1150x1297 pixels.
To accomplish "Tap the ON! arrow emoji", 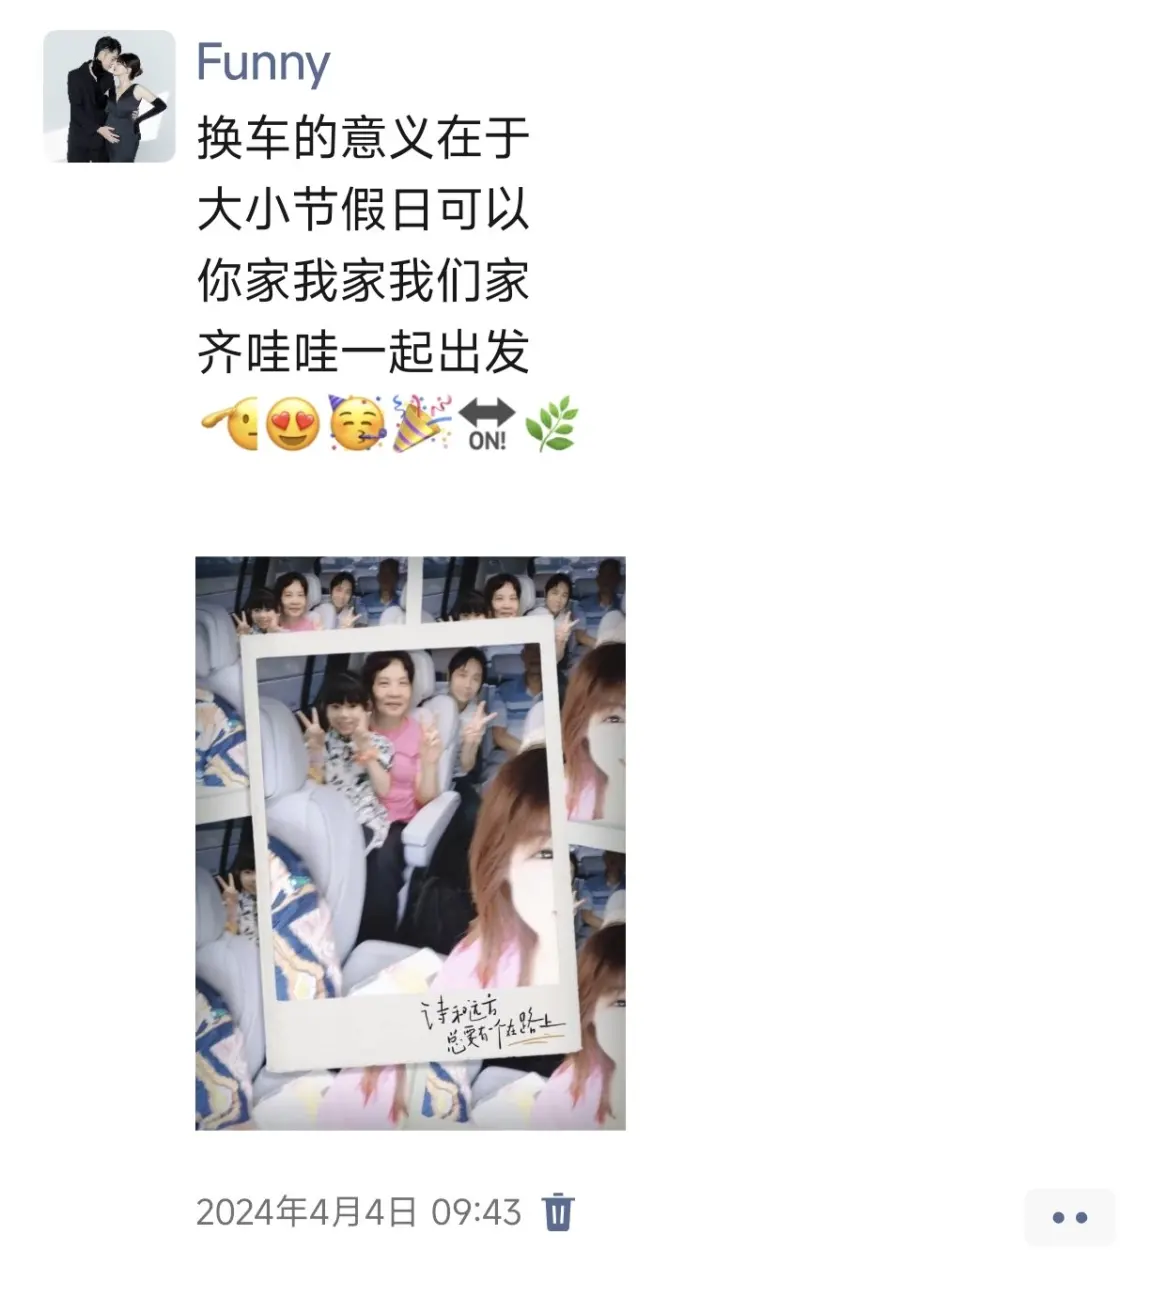I will click(x=487, y=424).
